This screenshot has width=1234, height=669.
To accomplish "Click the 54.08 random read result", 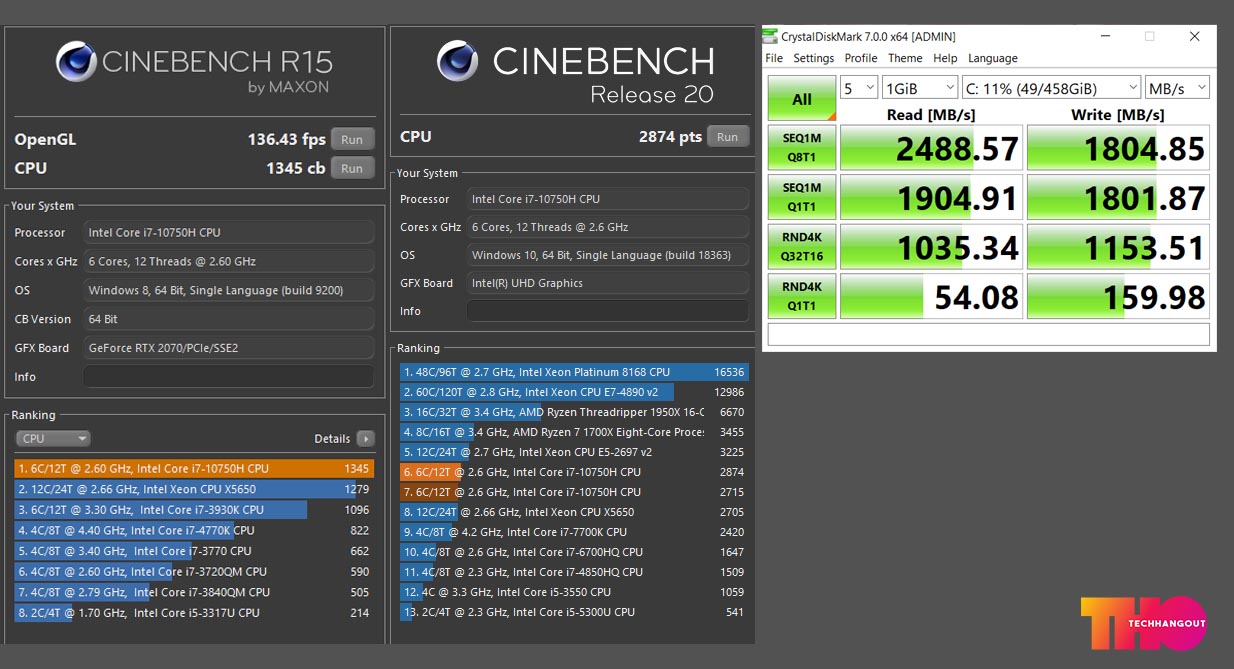I will 931,296.
